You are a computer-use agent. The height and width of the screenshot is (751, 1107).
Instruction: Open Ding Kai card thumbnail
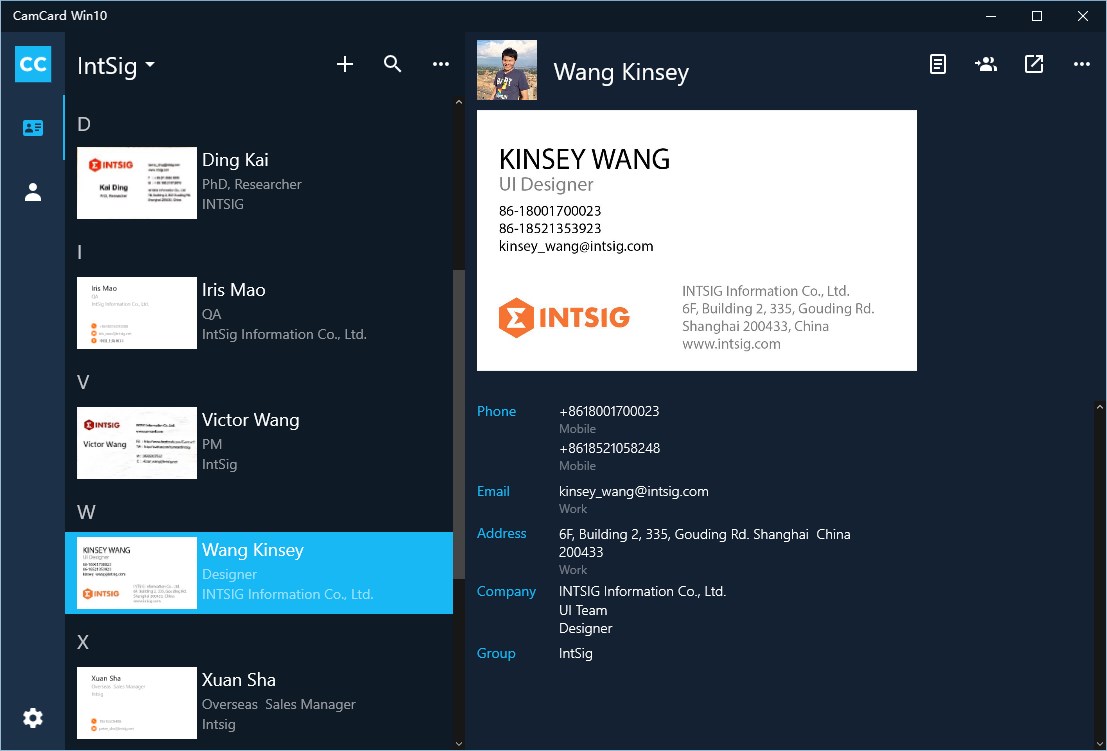[137, 183]
